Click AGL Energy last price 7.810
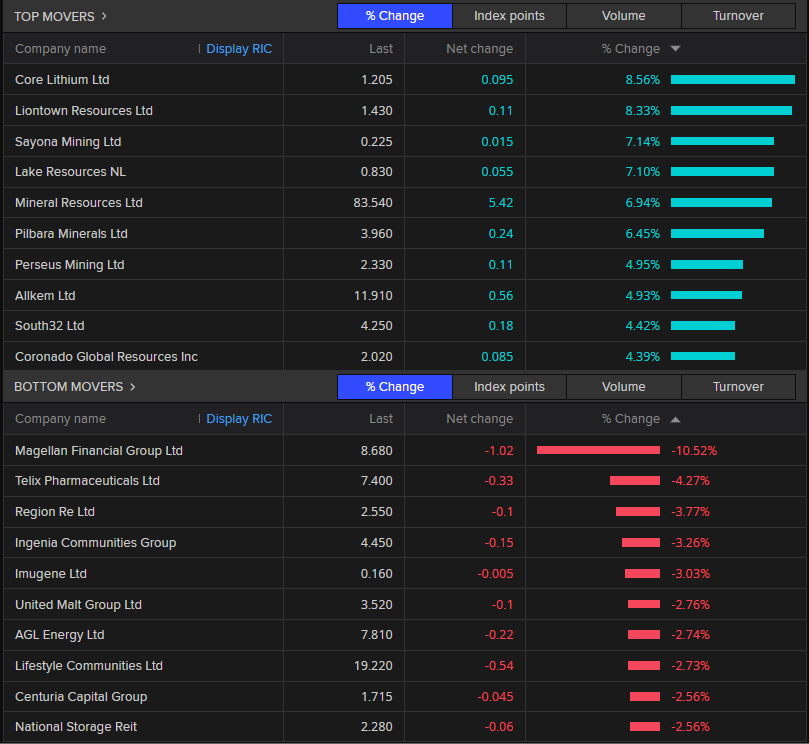This screenshot has width=809, height=744. pos(377,635)
